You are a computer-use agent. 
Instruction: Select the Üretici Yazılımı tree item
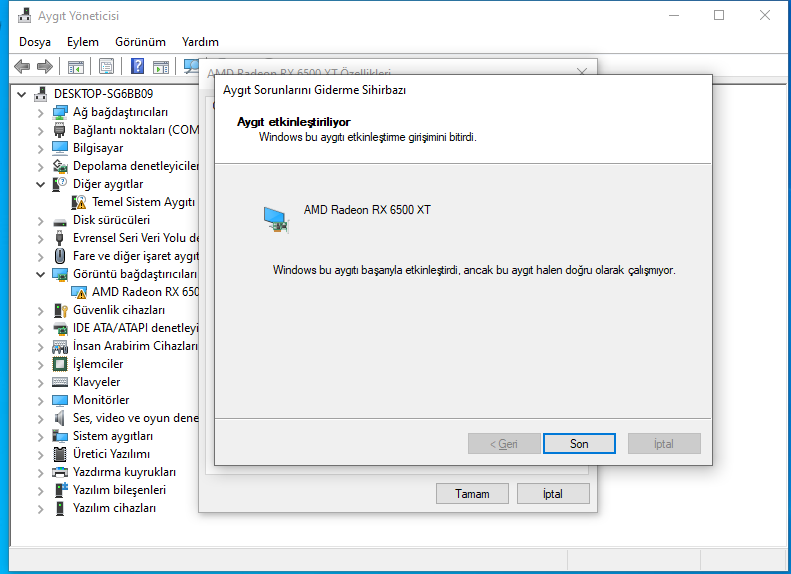[111, 454]
